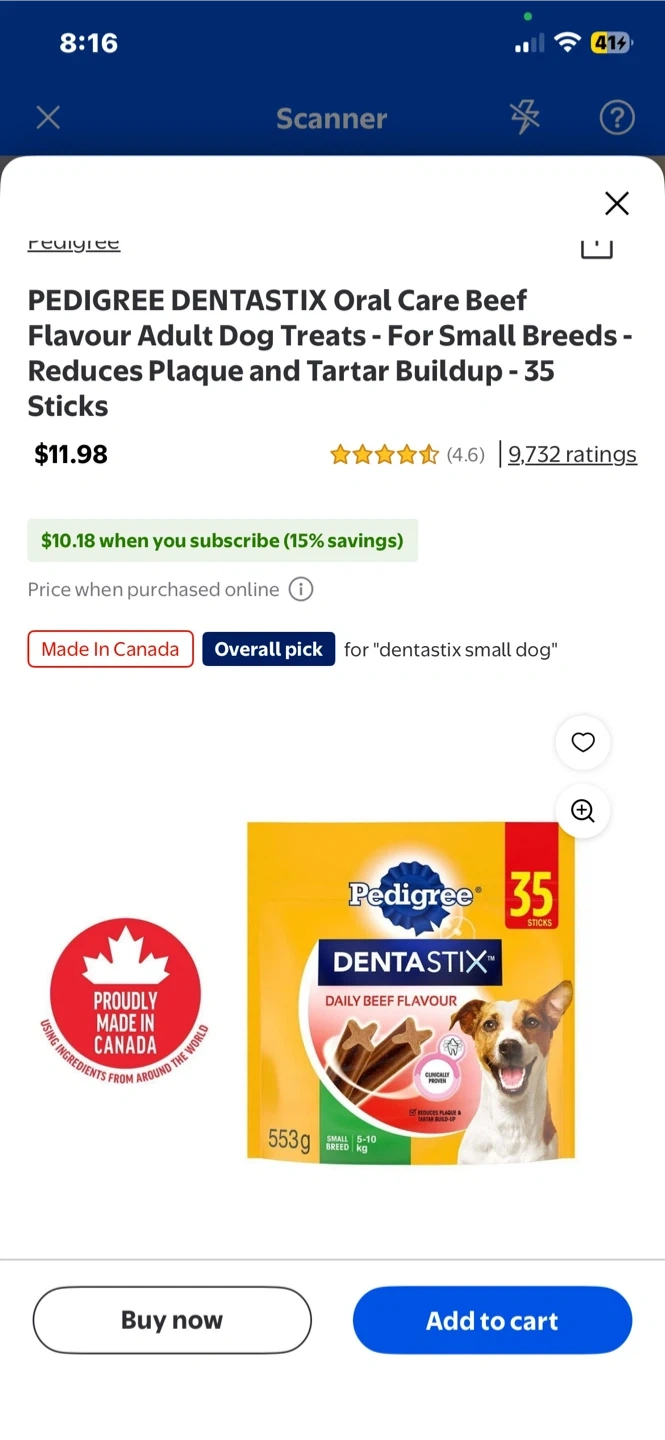
Task: Toggle the scanner flash icon
Action: pos(524,118)
